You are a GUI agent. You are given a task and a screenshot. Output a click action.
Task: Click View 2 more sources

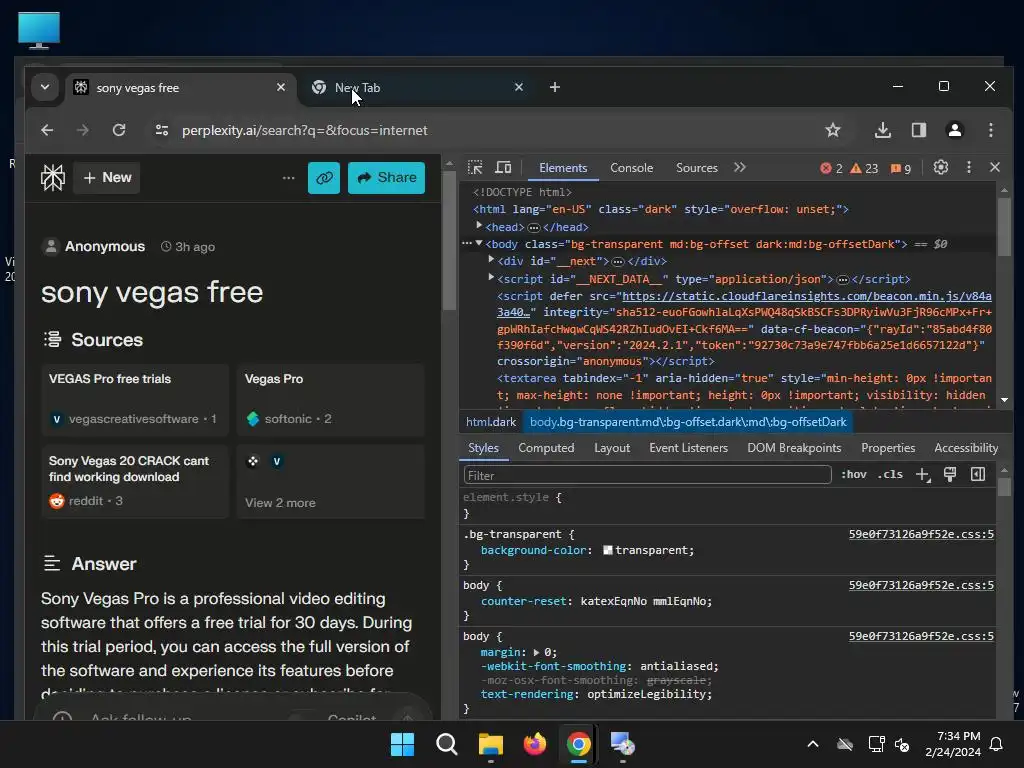click(331, 481)
